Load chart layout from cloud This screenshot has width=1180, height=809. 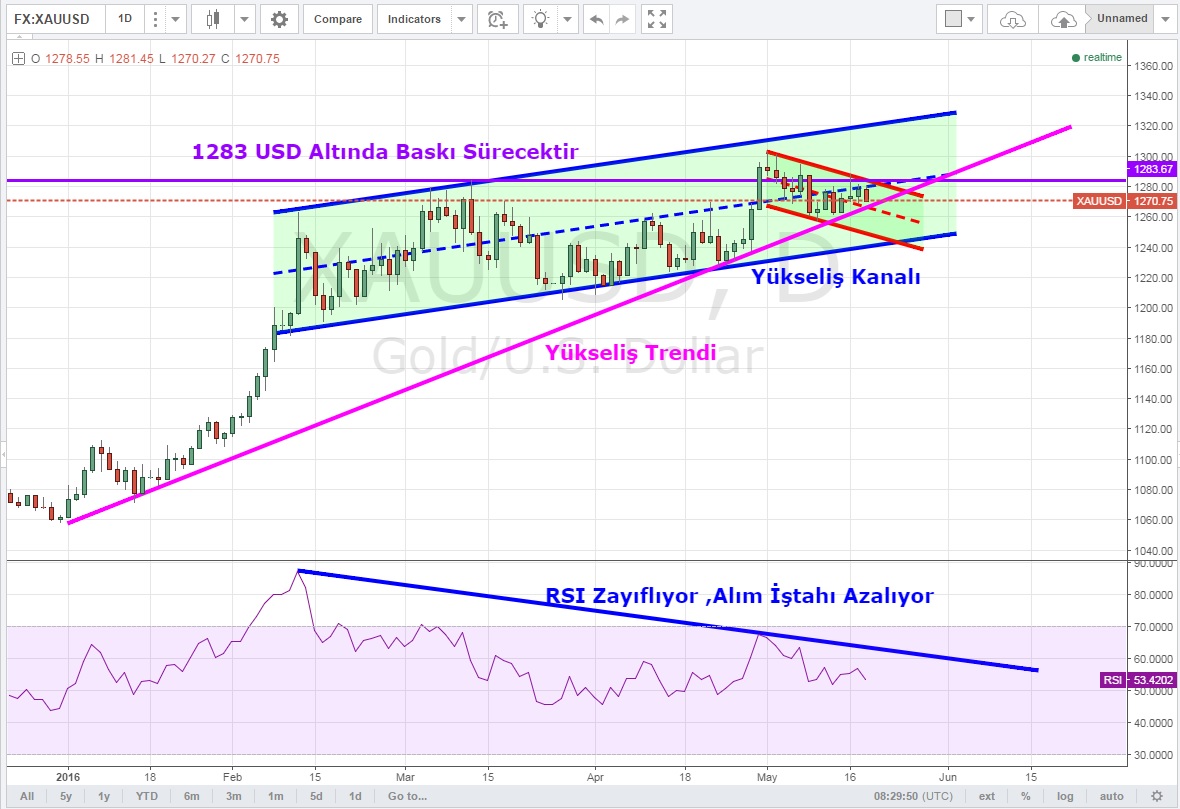tap(1012, 19)
